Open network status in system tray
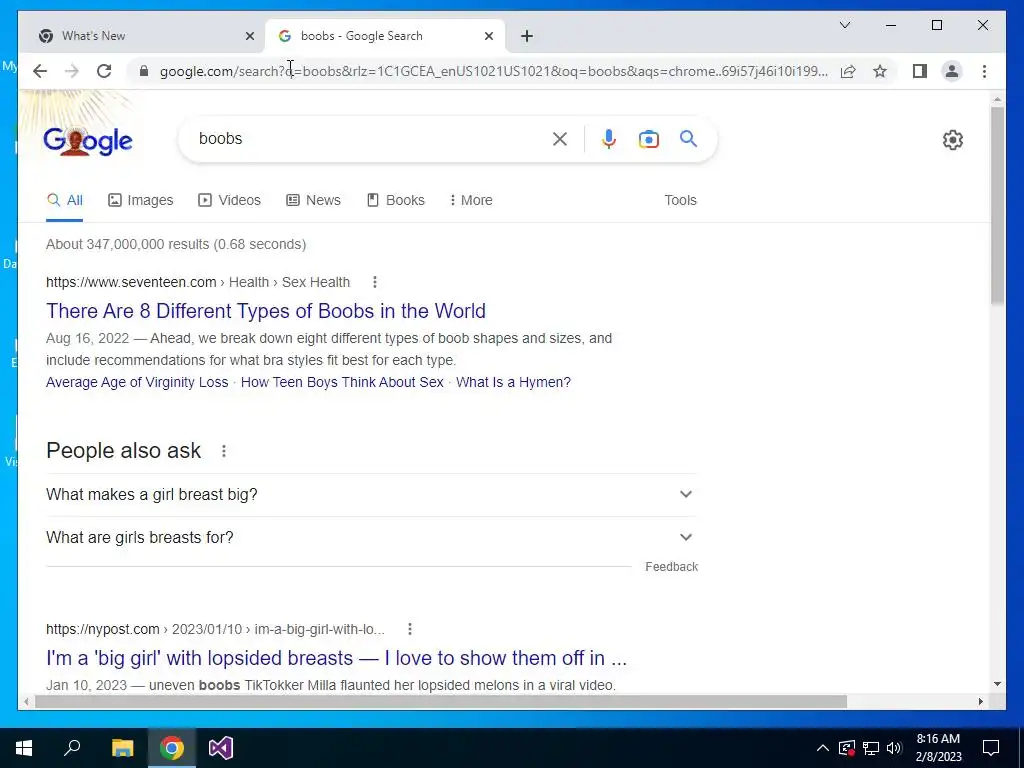Image resolution: width=1024 pixels, height=768 pixels. tap(871, 748)
